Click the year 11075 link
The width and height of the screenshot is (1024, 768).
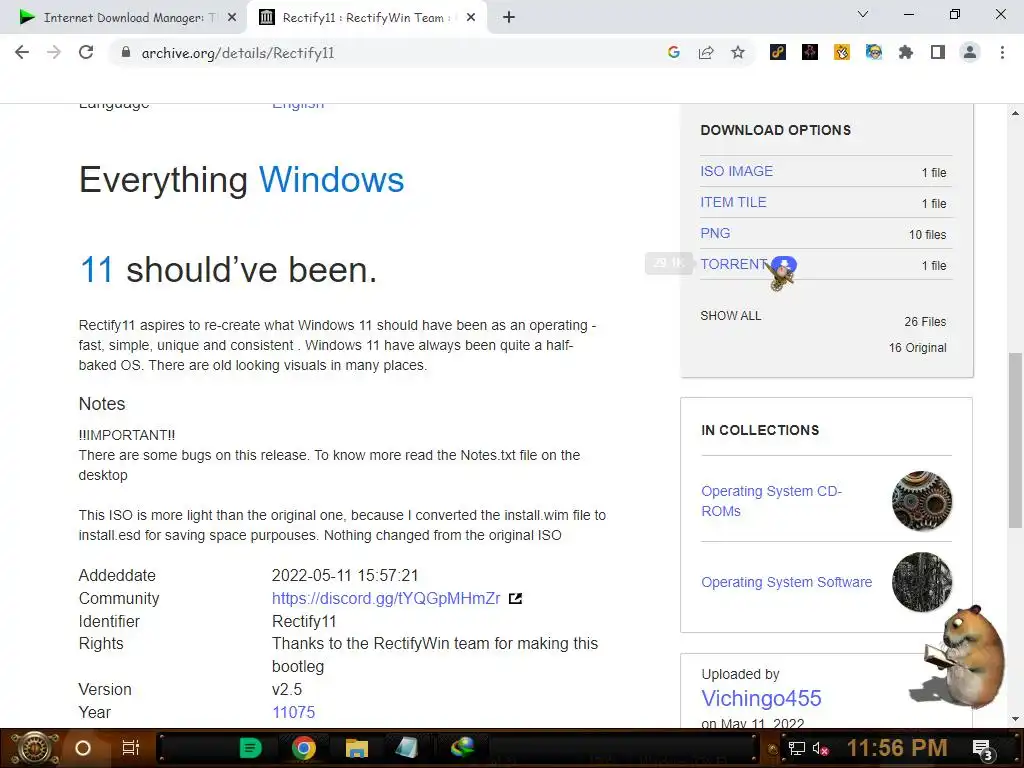coord(293,712)
